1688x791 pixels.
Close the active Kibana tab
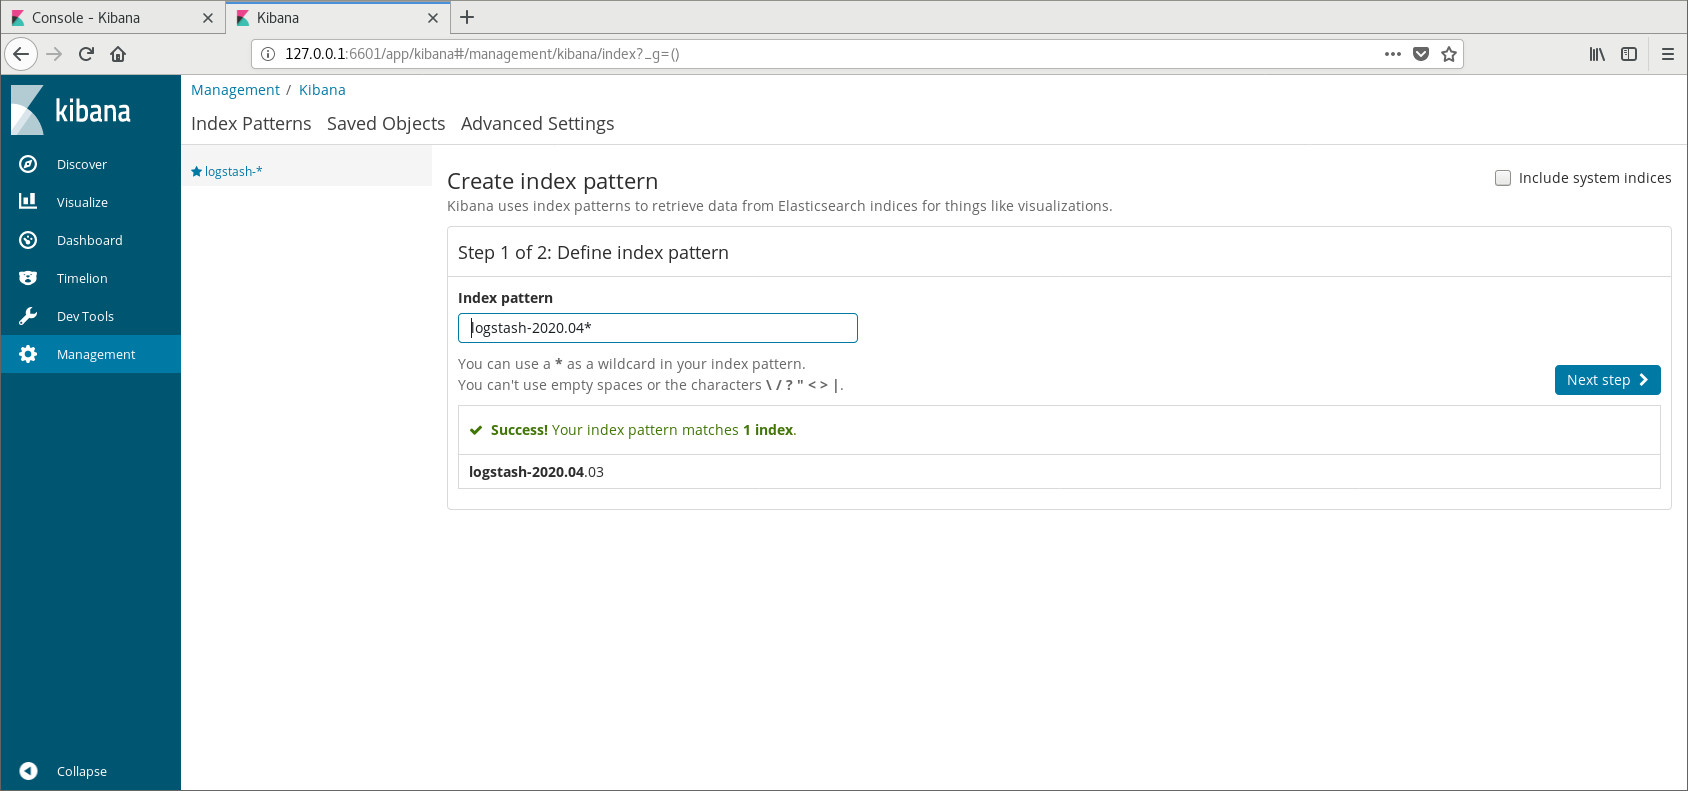pos(433,18)
